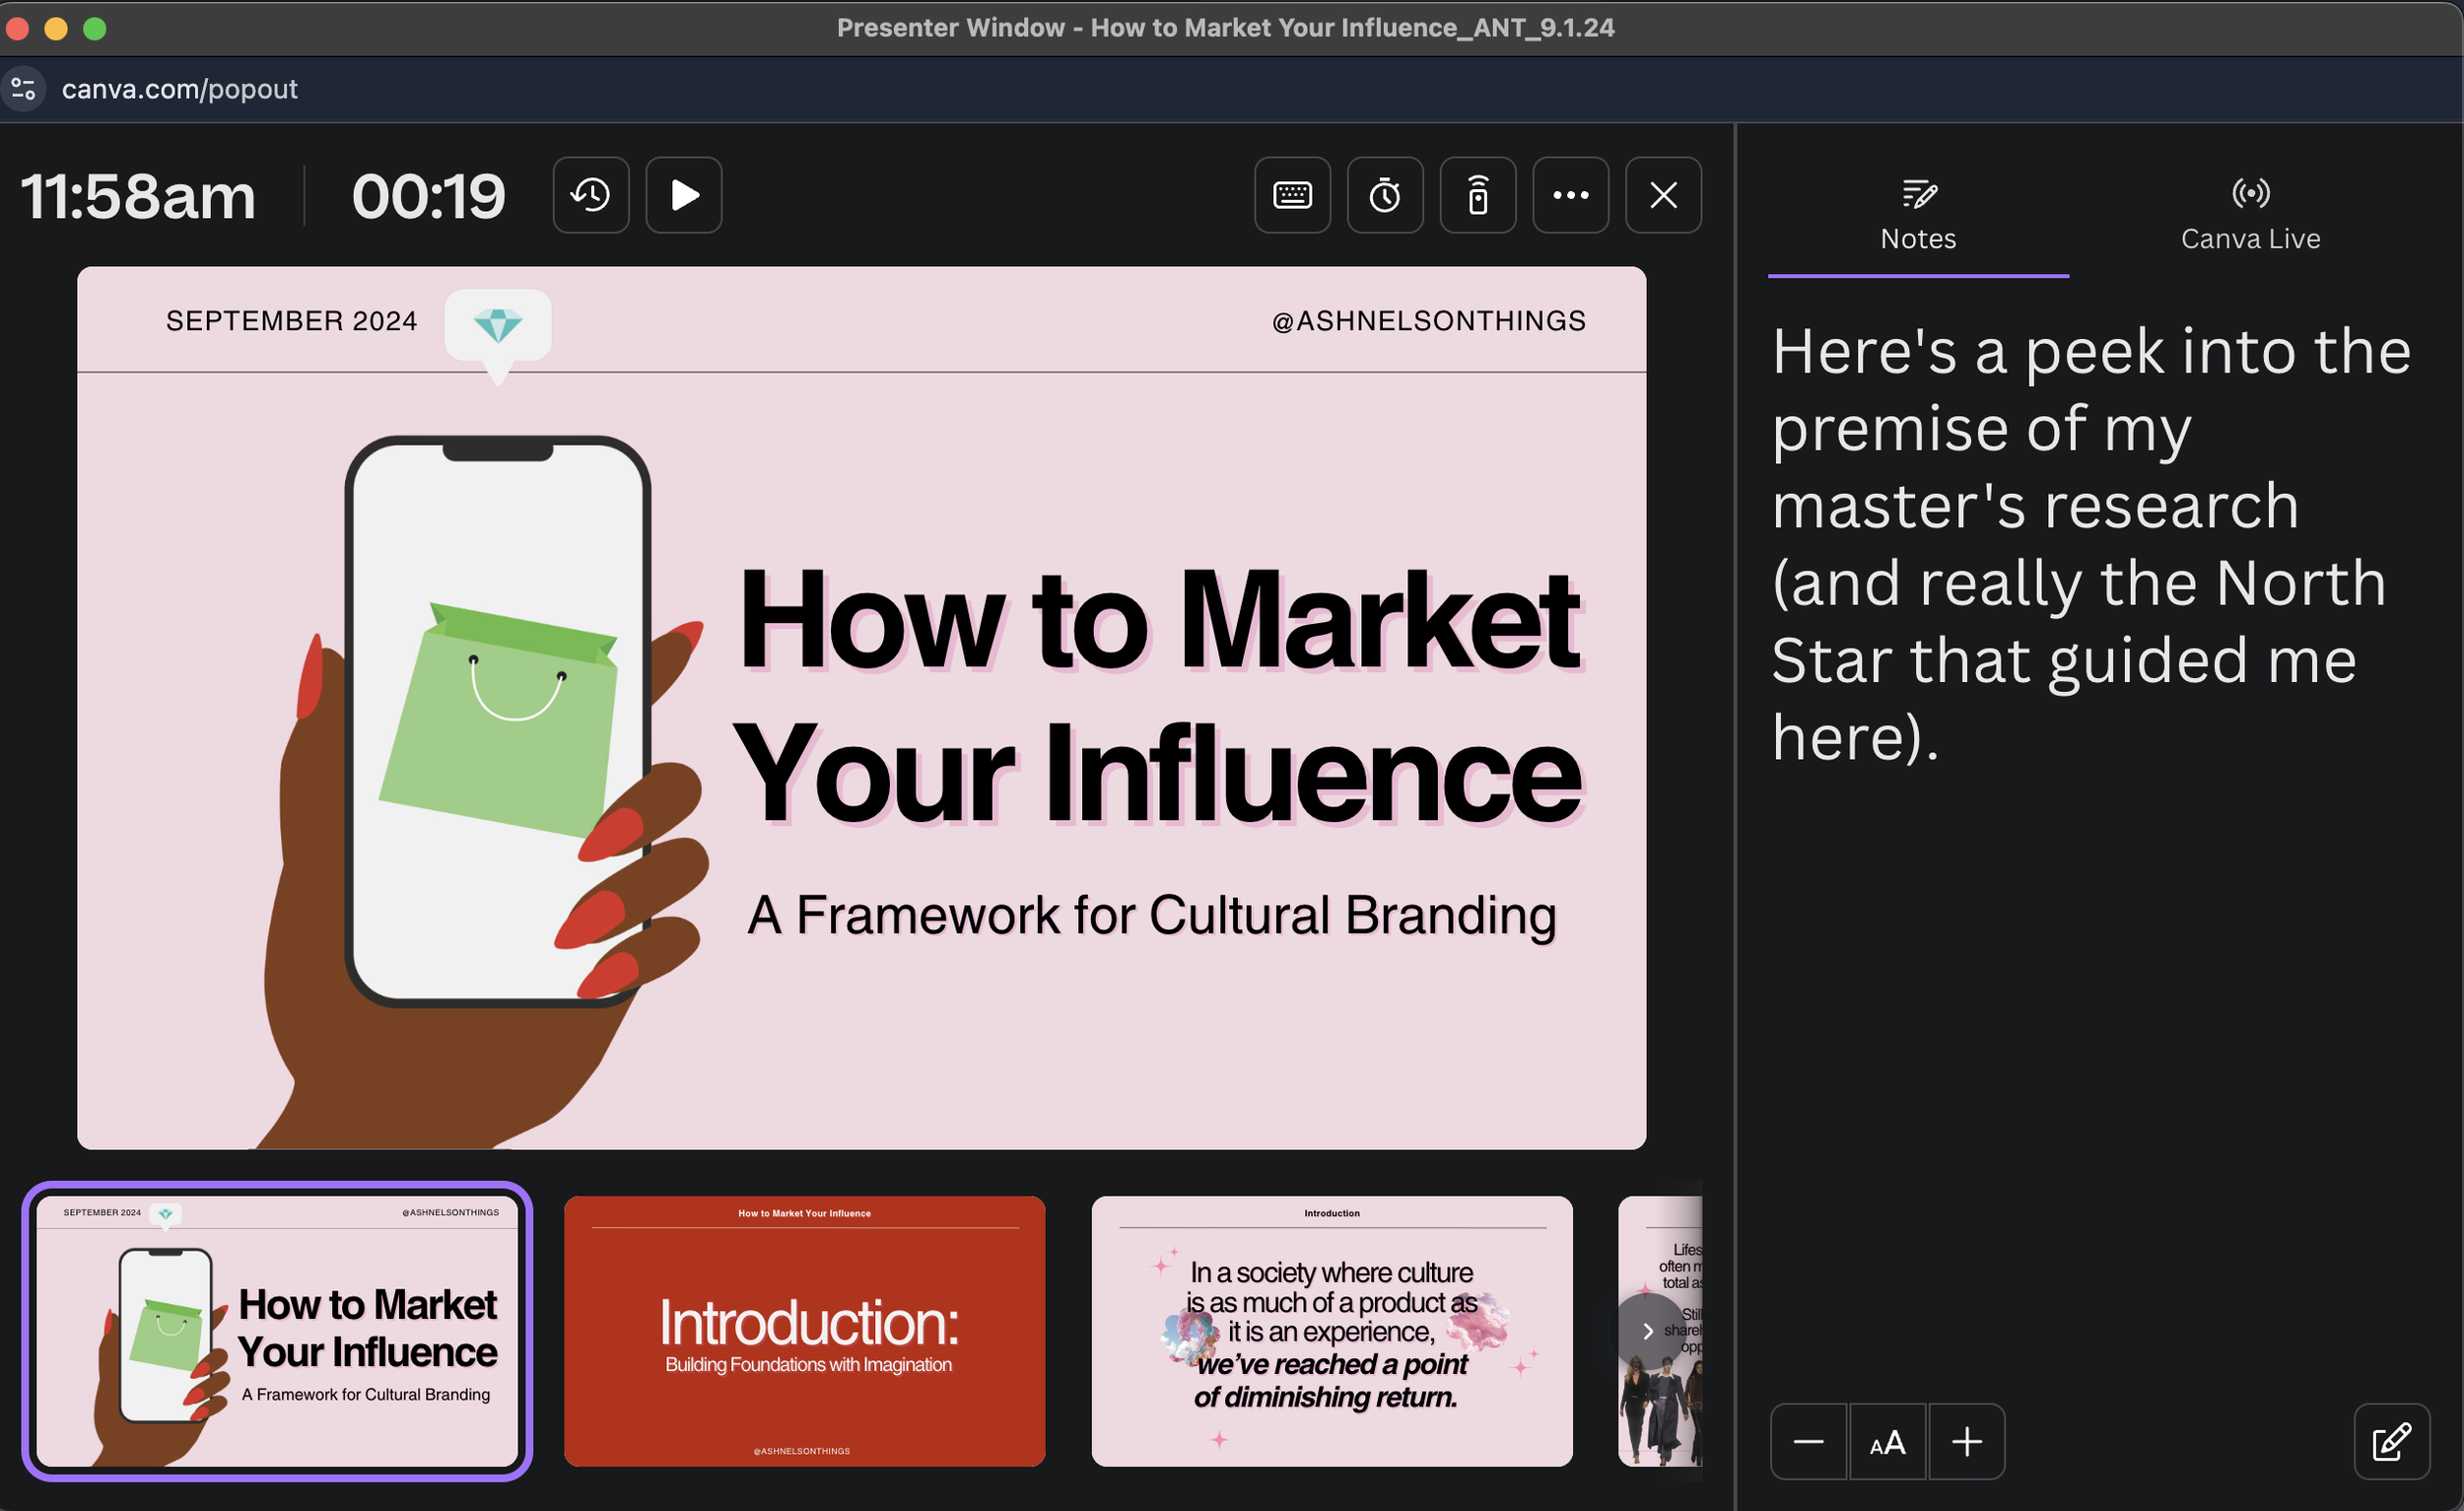Open the remote control option
The width and height of the screenshot is (2464, 1511).
click(1477, 195)
